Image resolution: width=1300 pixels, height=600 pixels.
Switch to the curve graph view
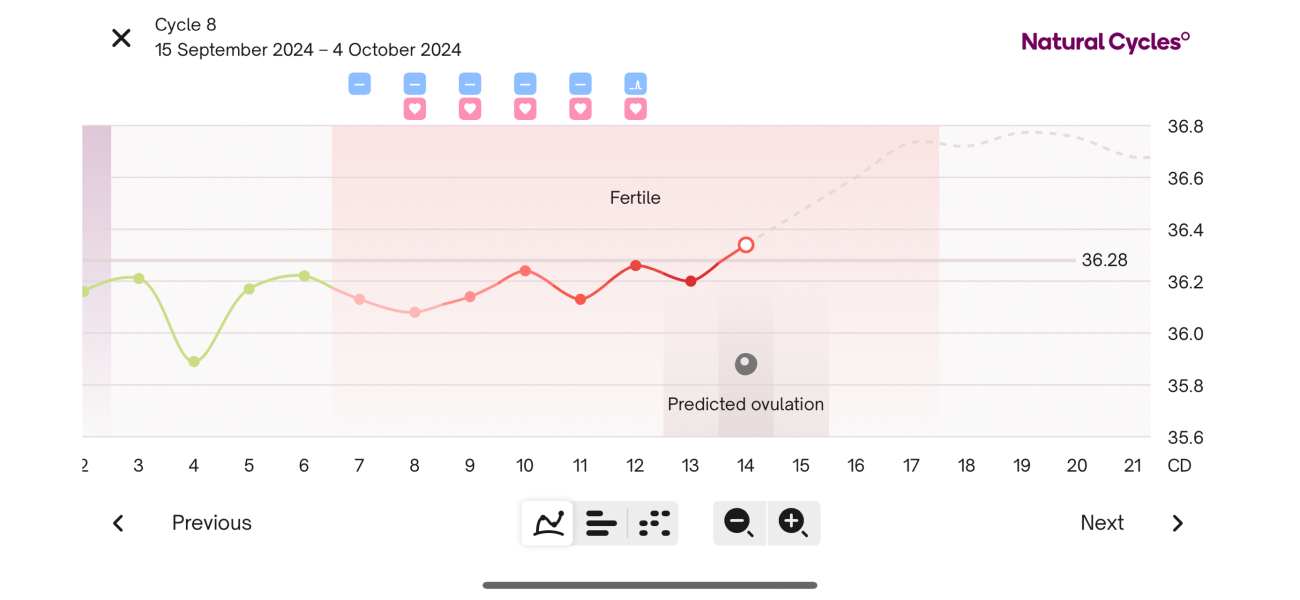coord(547,523)
